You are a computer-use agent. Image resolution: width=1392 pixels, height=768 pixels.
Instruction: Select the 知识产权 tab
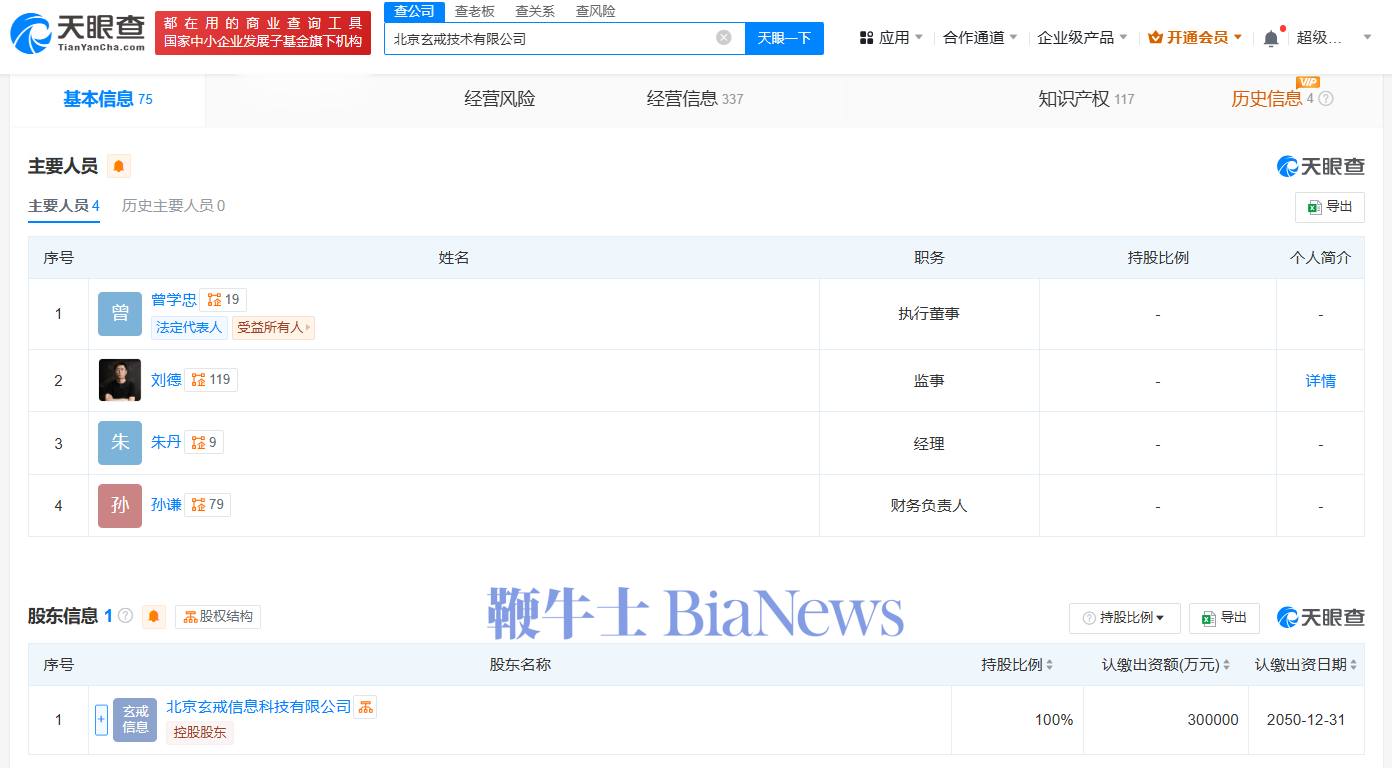[x=1086, y=99]
